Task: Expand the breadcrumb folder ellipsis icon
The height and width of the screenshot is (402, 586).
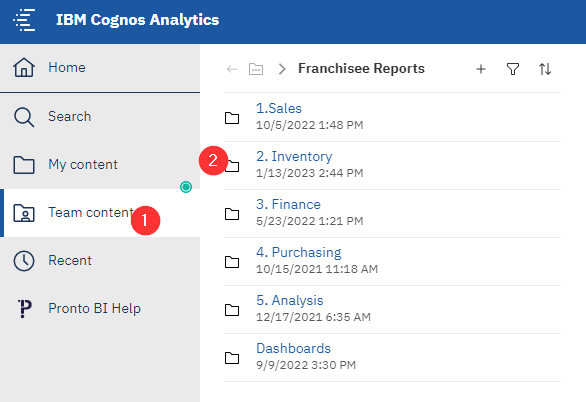Action: (x=256, y=69)
